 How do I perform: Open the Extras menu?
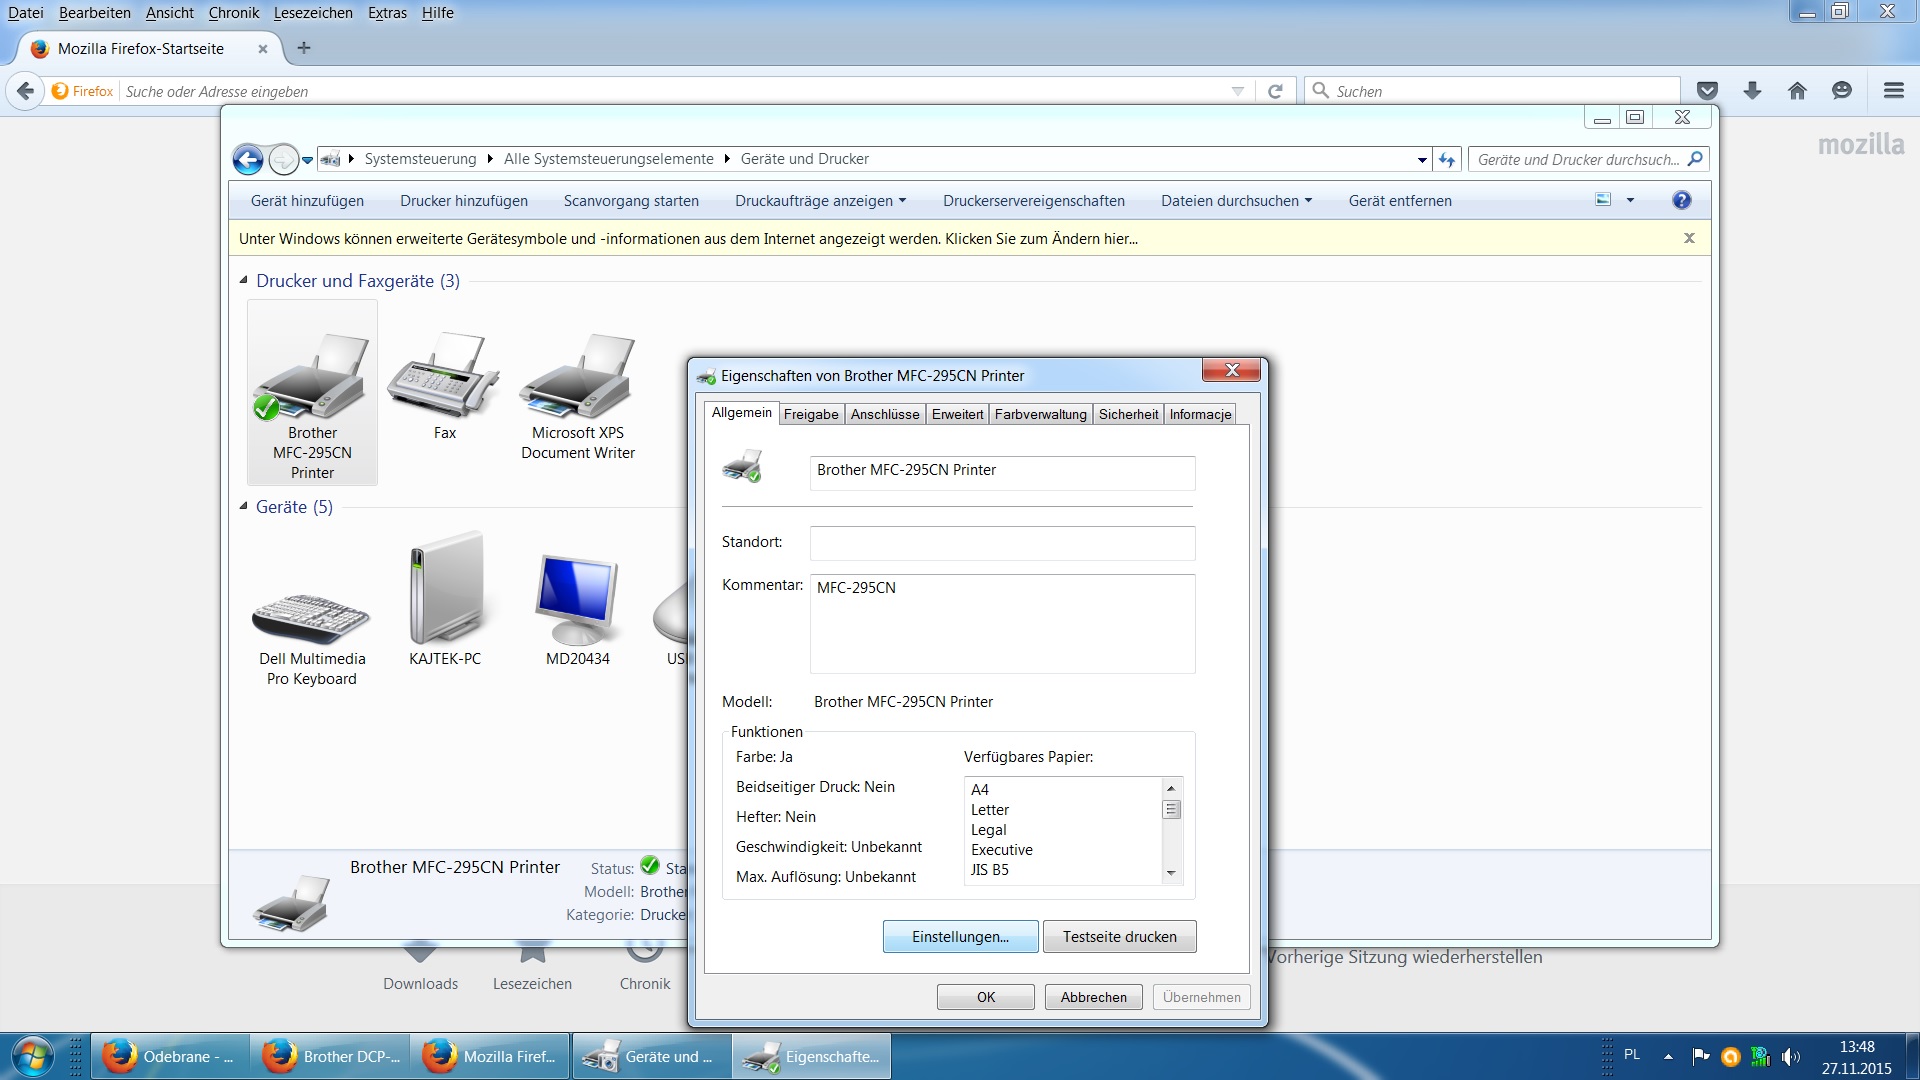(x=387, y=13)
